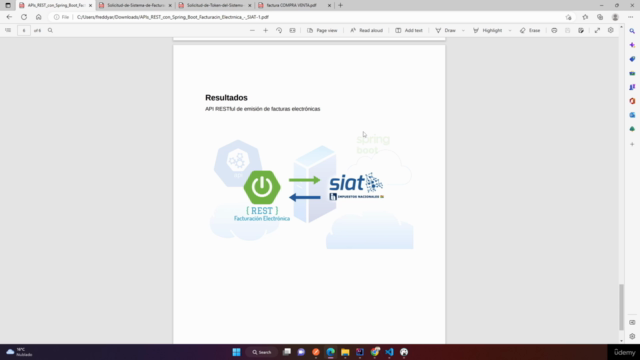Viewport: 640px width, 360px height.
Task: Switch to factura COMPRA VENTA.pdf tab
Action: tap(291, 5)
